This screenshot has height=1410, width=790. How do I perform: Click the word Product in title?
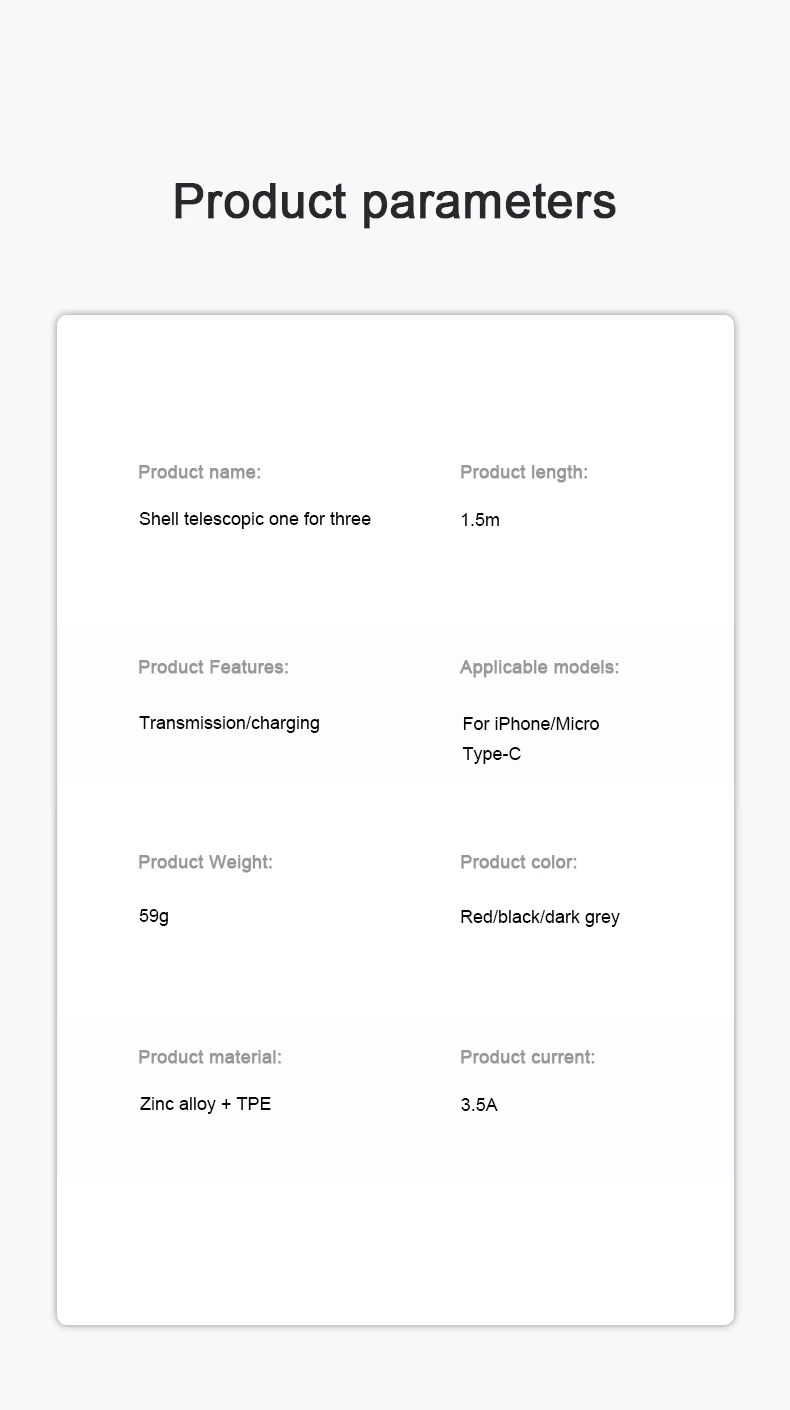(259, 200)
